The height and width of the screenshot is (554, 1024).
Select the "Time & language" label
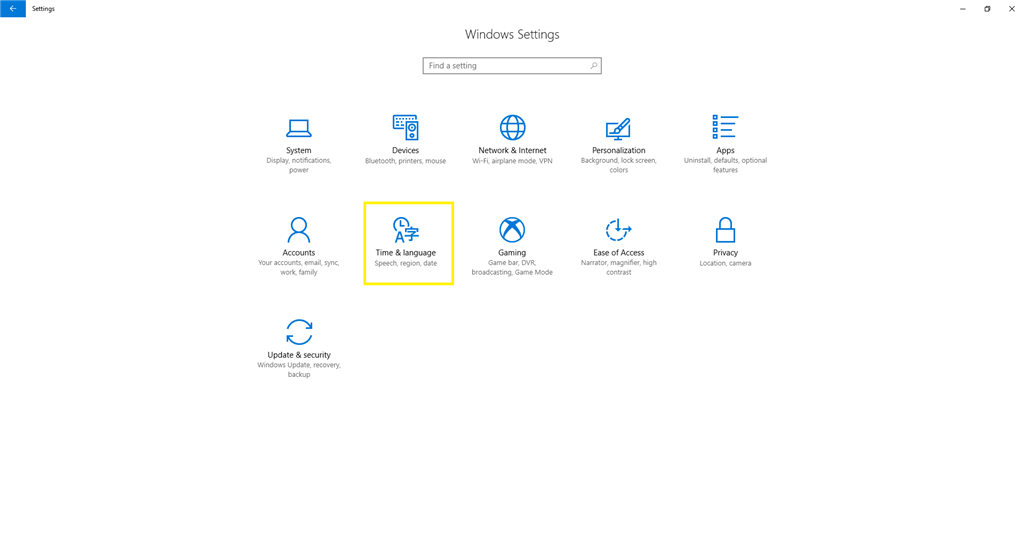coord(406,253)
